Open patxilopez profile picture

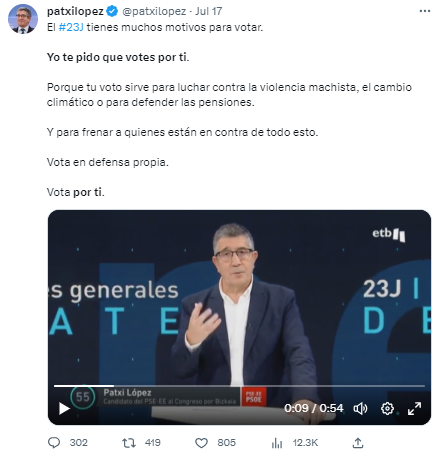pyautogui.click(x=23, y=19)
